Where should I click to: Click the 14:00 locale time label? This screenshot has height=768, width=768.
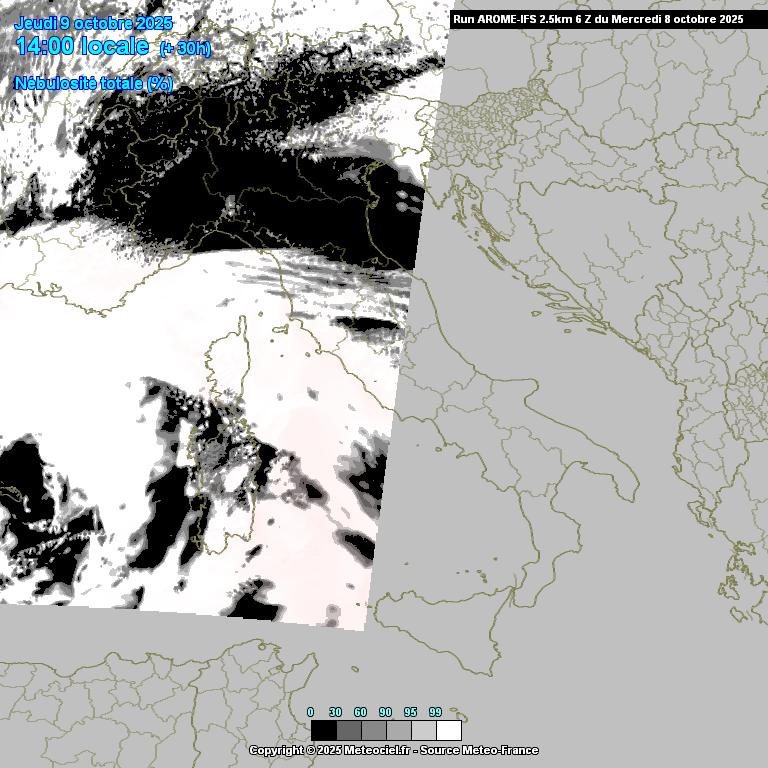[82, 46]
